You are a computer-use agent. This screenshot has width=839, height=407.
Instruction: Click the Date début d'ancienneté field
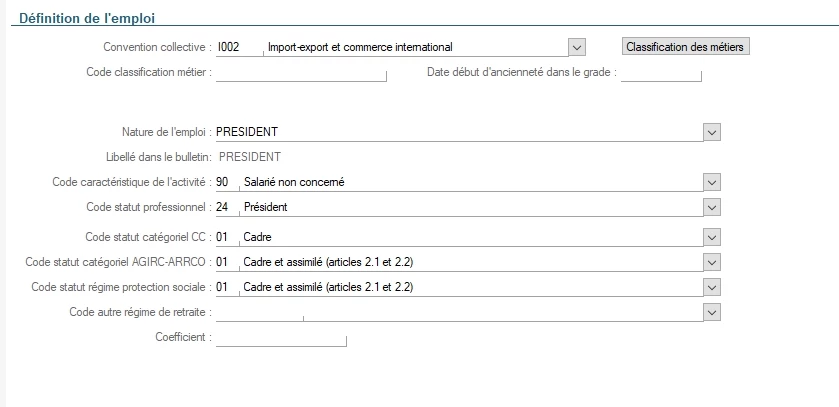pos(660,72)
